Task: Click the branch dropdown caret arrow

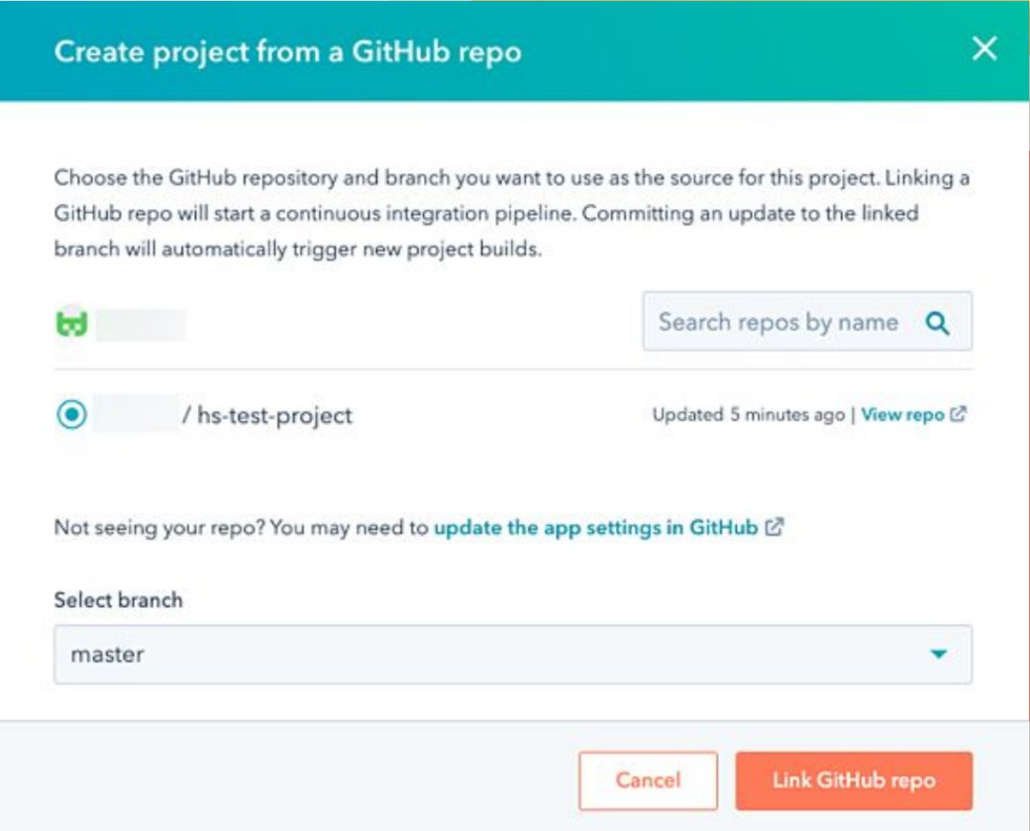Action: 939,654
